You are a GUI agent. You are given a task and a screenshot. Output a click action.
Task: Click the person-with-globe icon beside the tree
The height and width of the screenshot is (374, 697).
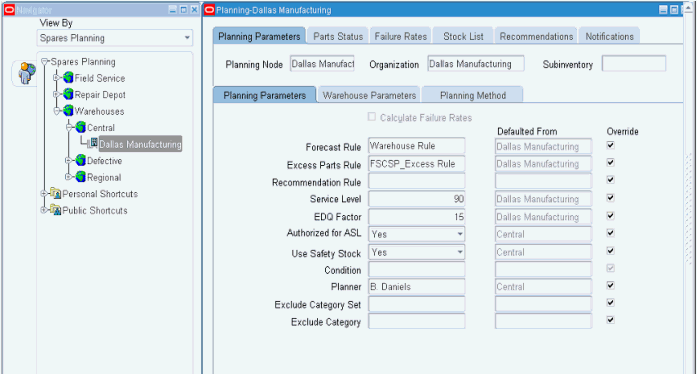coord(27,73)
